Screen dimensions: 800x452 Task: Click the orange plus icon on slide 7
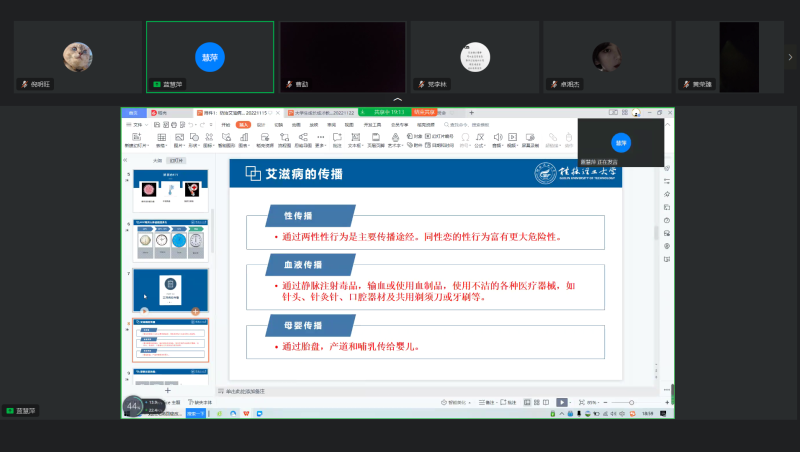[x=195, y=310]
